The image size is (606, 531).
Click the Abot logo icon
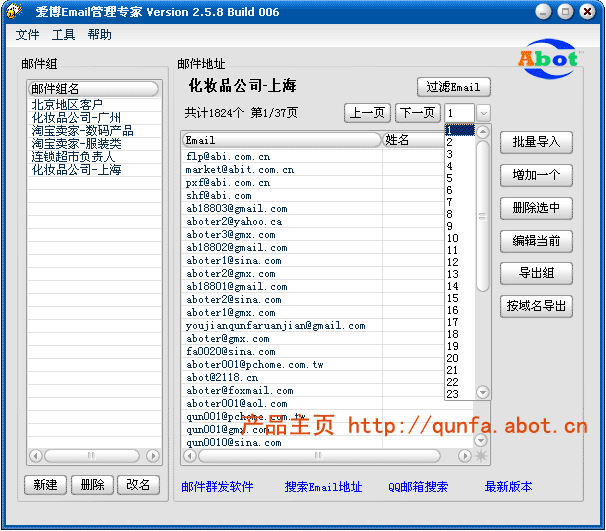[548, 59]
